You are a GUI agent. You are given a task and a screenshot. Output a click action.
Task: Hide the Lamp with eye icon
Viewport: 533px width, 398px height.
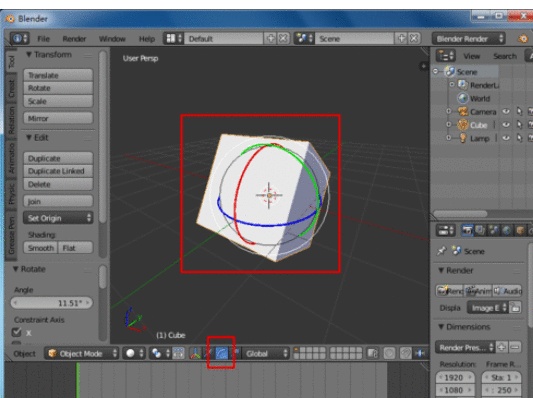pyautogui.click(x=506, y=138)
